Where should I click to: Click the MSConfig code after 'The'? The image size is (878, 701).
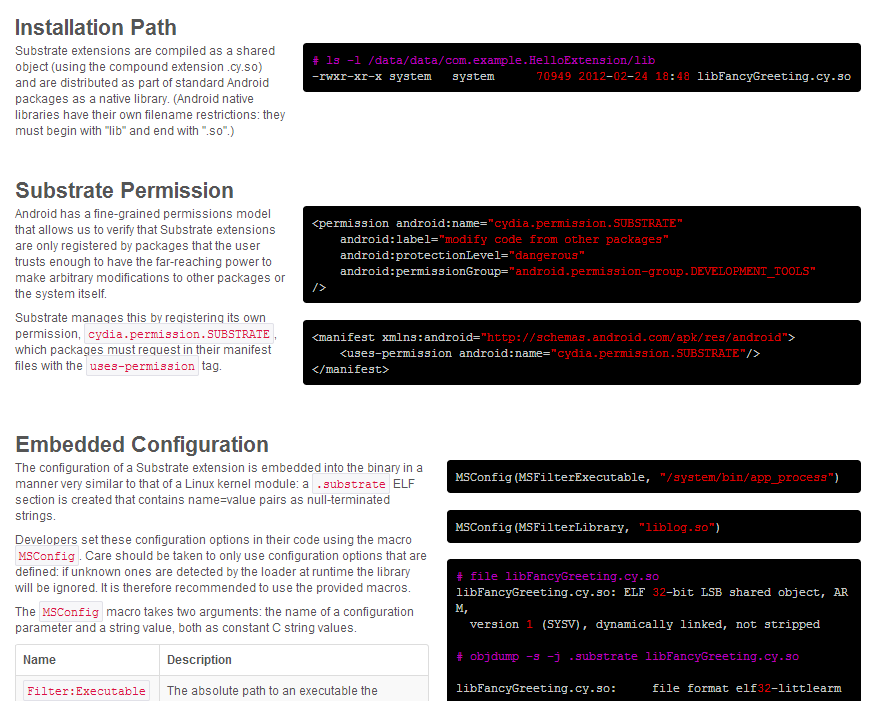[71, 611]
